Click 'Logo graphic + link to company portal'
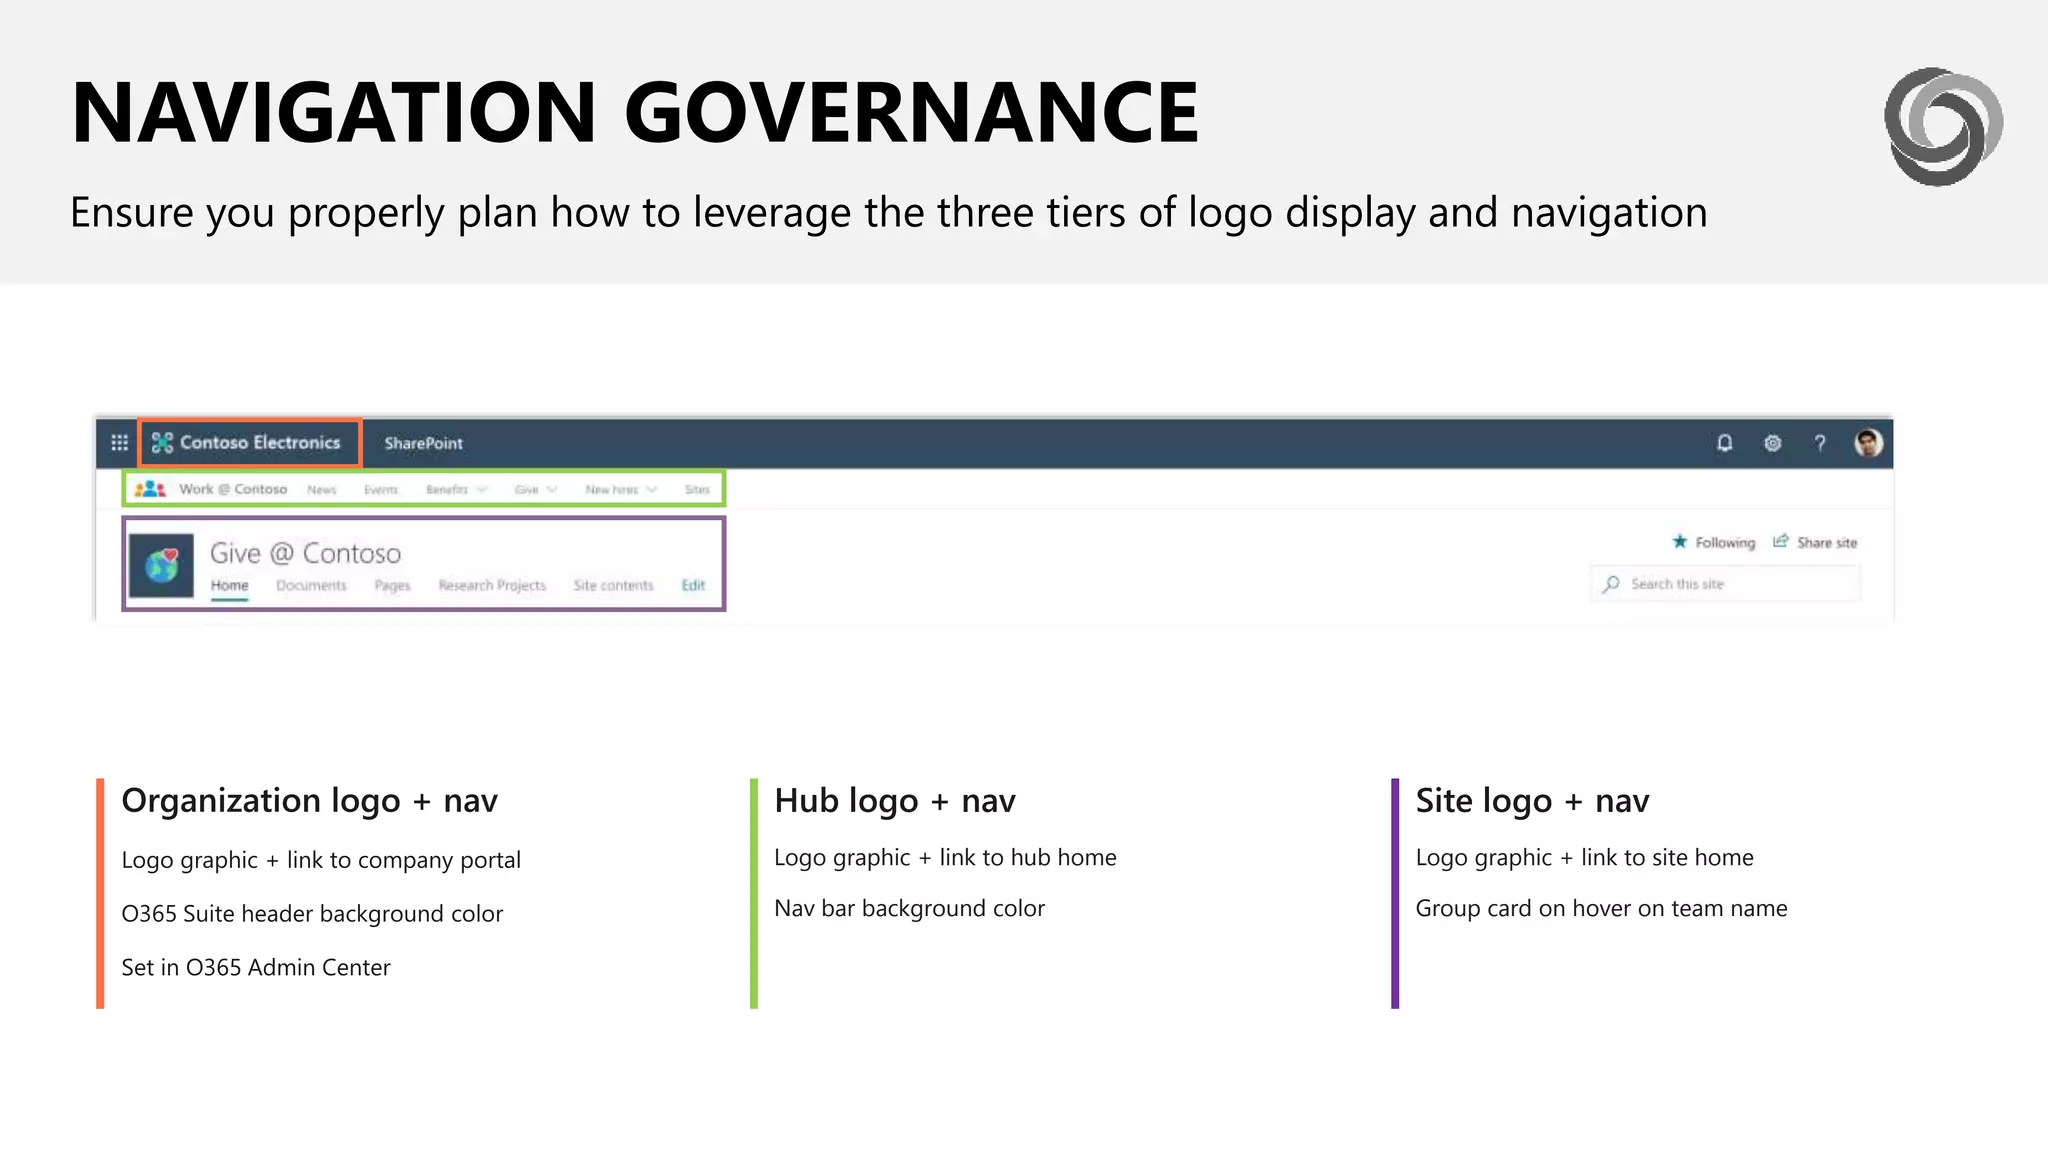Screen dimensions: 2048x1152 coord(321,860)
